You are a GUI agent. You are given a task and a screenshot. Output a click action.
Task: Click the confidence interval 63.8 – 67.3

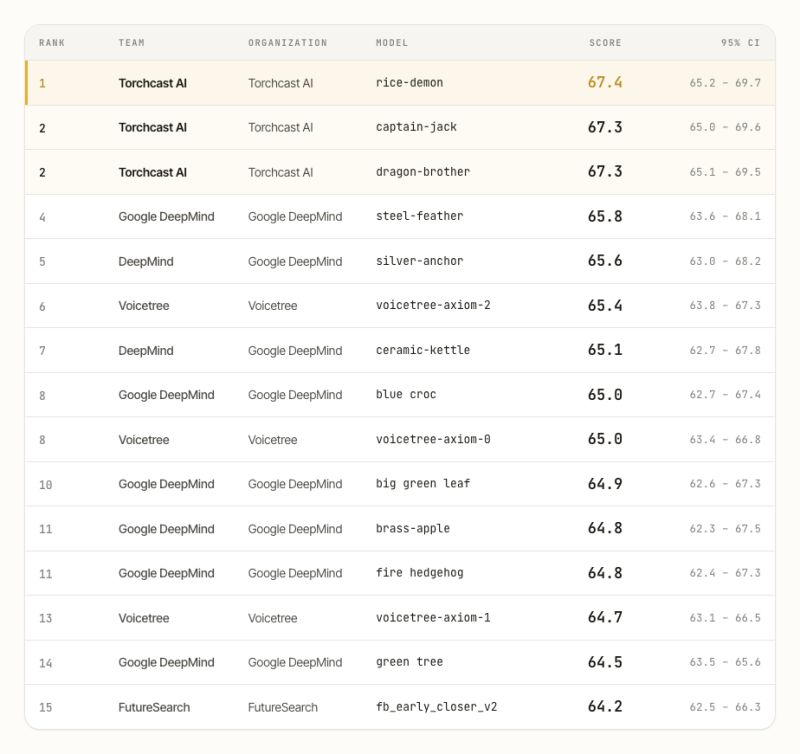[x=724, y=305]
